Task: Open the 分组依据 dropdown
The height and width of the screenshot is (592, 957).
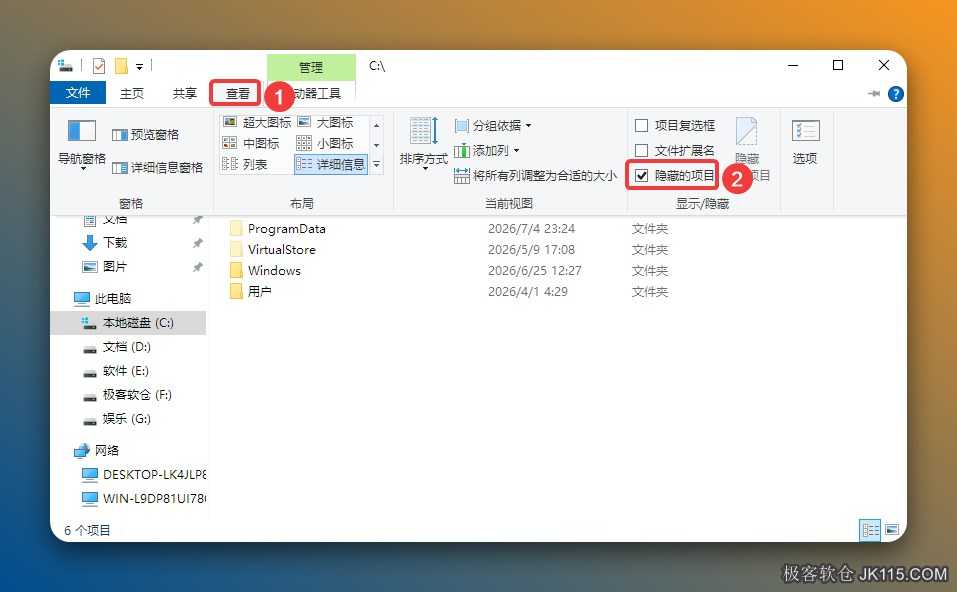Action: click(x=493, y=126)
